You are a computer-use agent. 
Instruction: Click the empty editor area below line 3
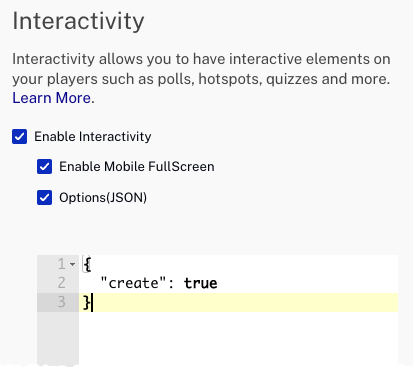[238, 338]
